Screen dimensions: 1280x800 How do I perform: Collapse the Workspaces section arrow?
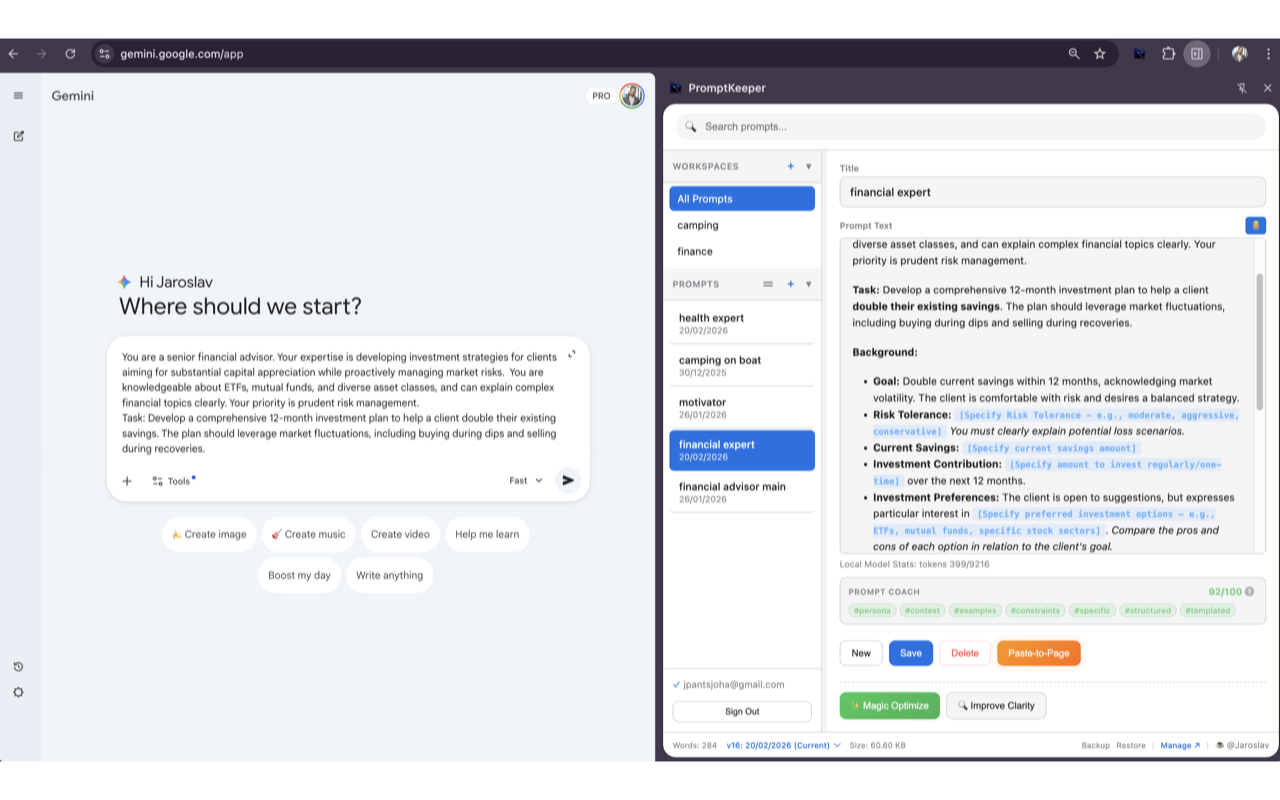coord(809,167)
